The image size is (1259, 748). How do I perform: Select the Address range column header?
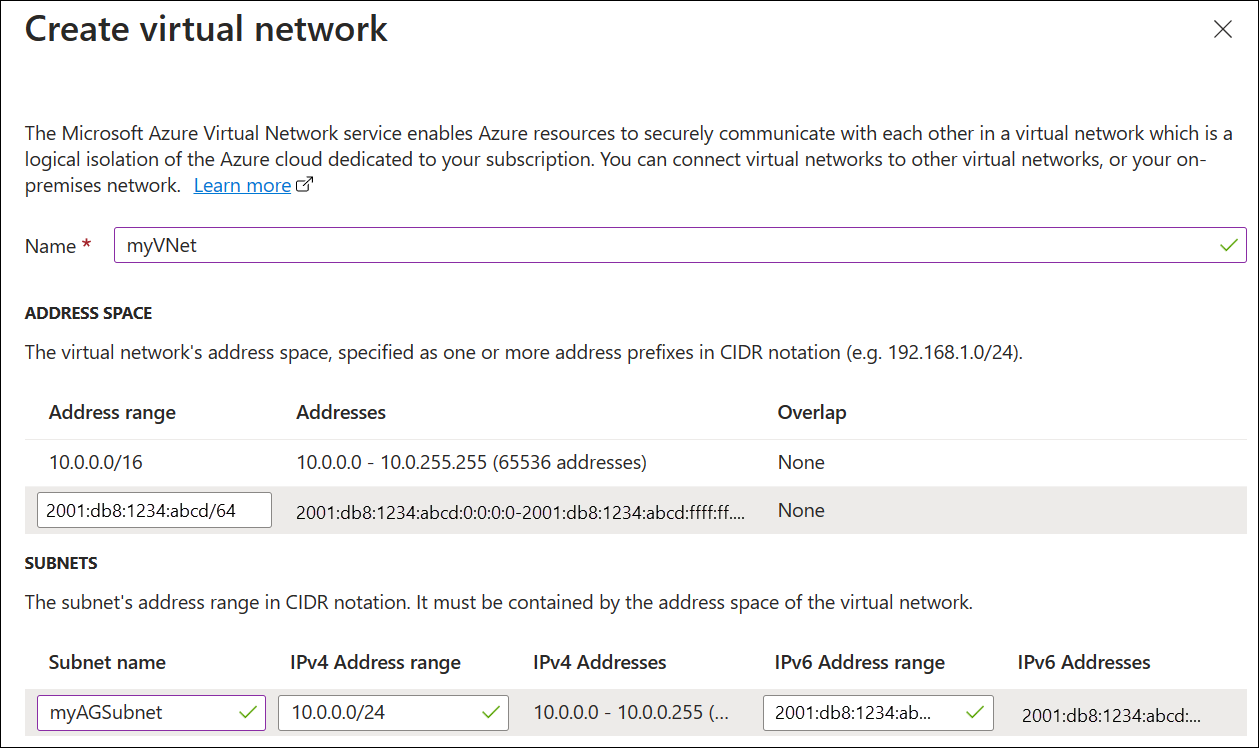pos(112,412)
